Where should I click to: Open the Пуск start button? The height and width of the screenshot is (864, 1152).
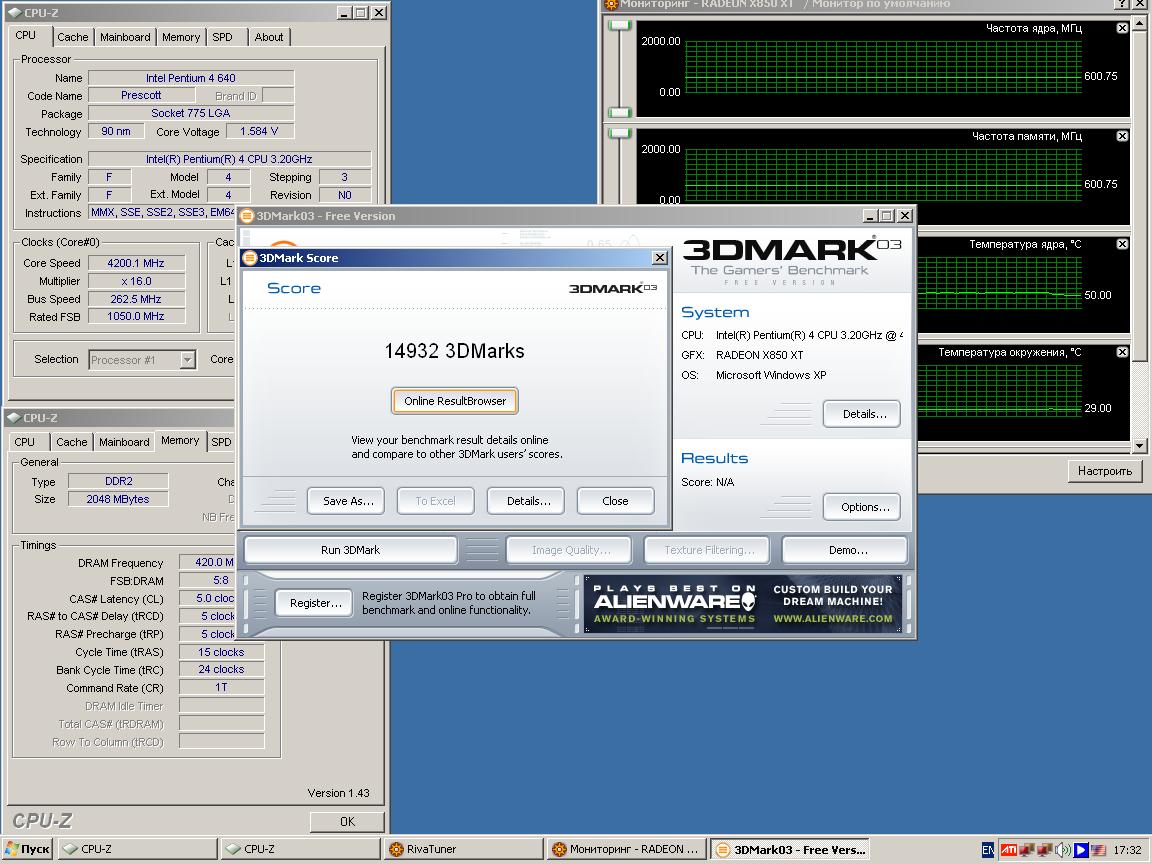pos(27,849)
